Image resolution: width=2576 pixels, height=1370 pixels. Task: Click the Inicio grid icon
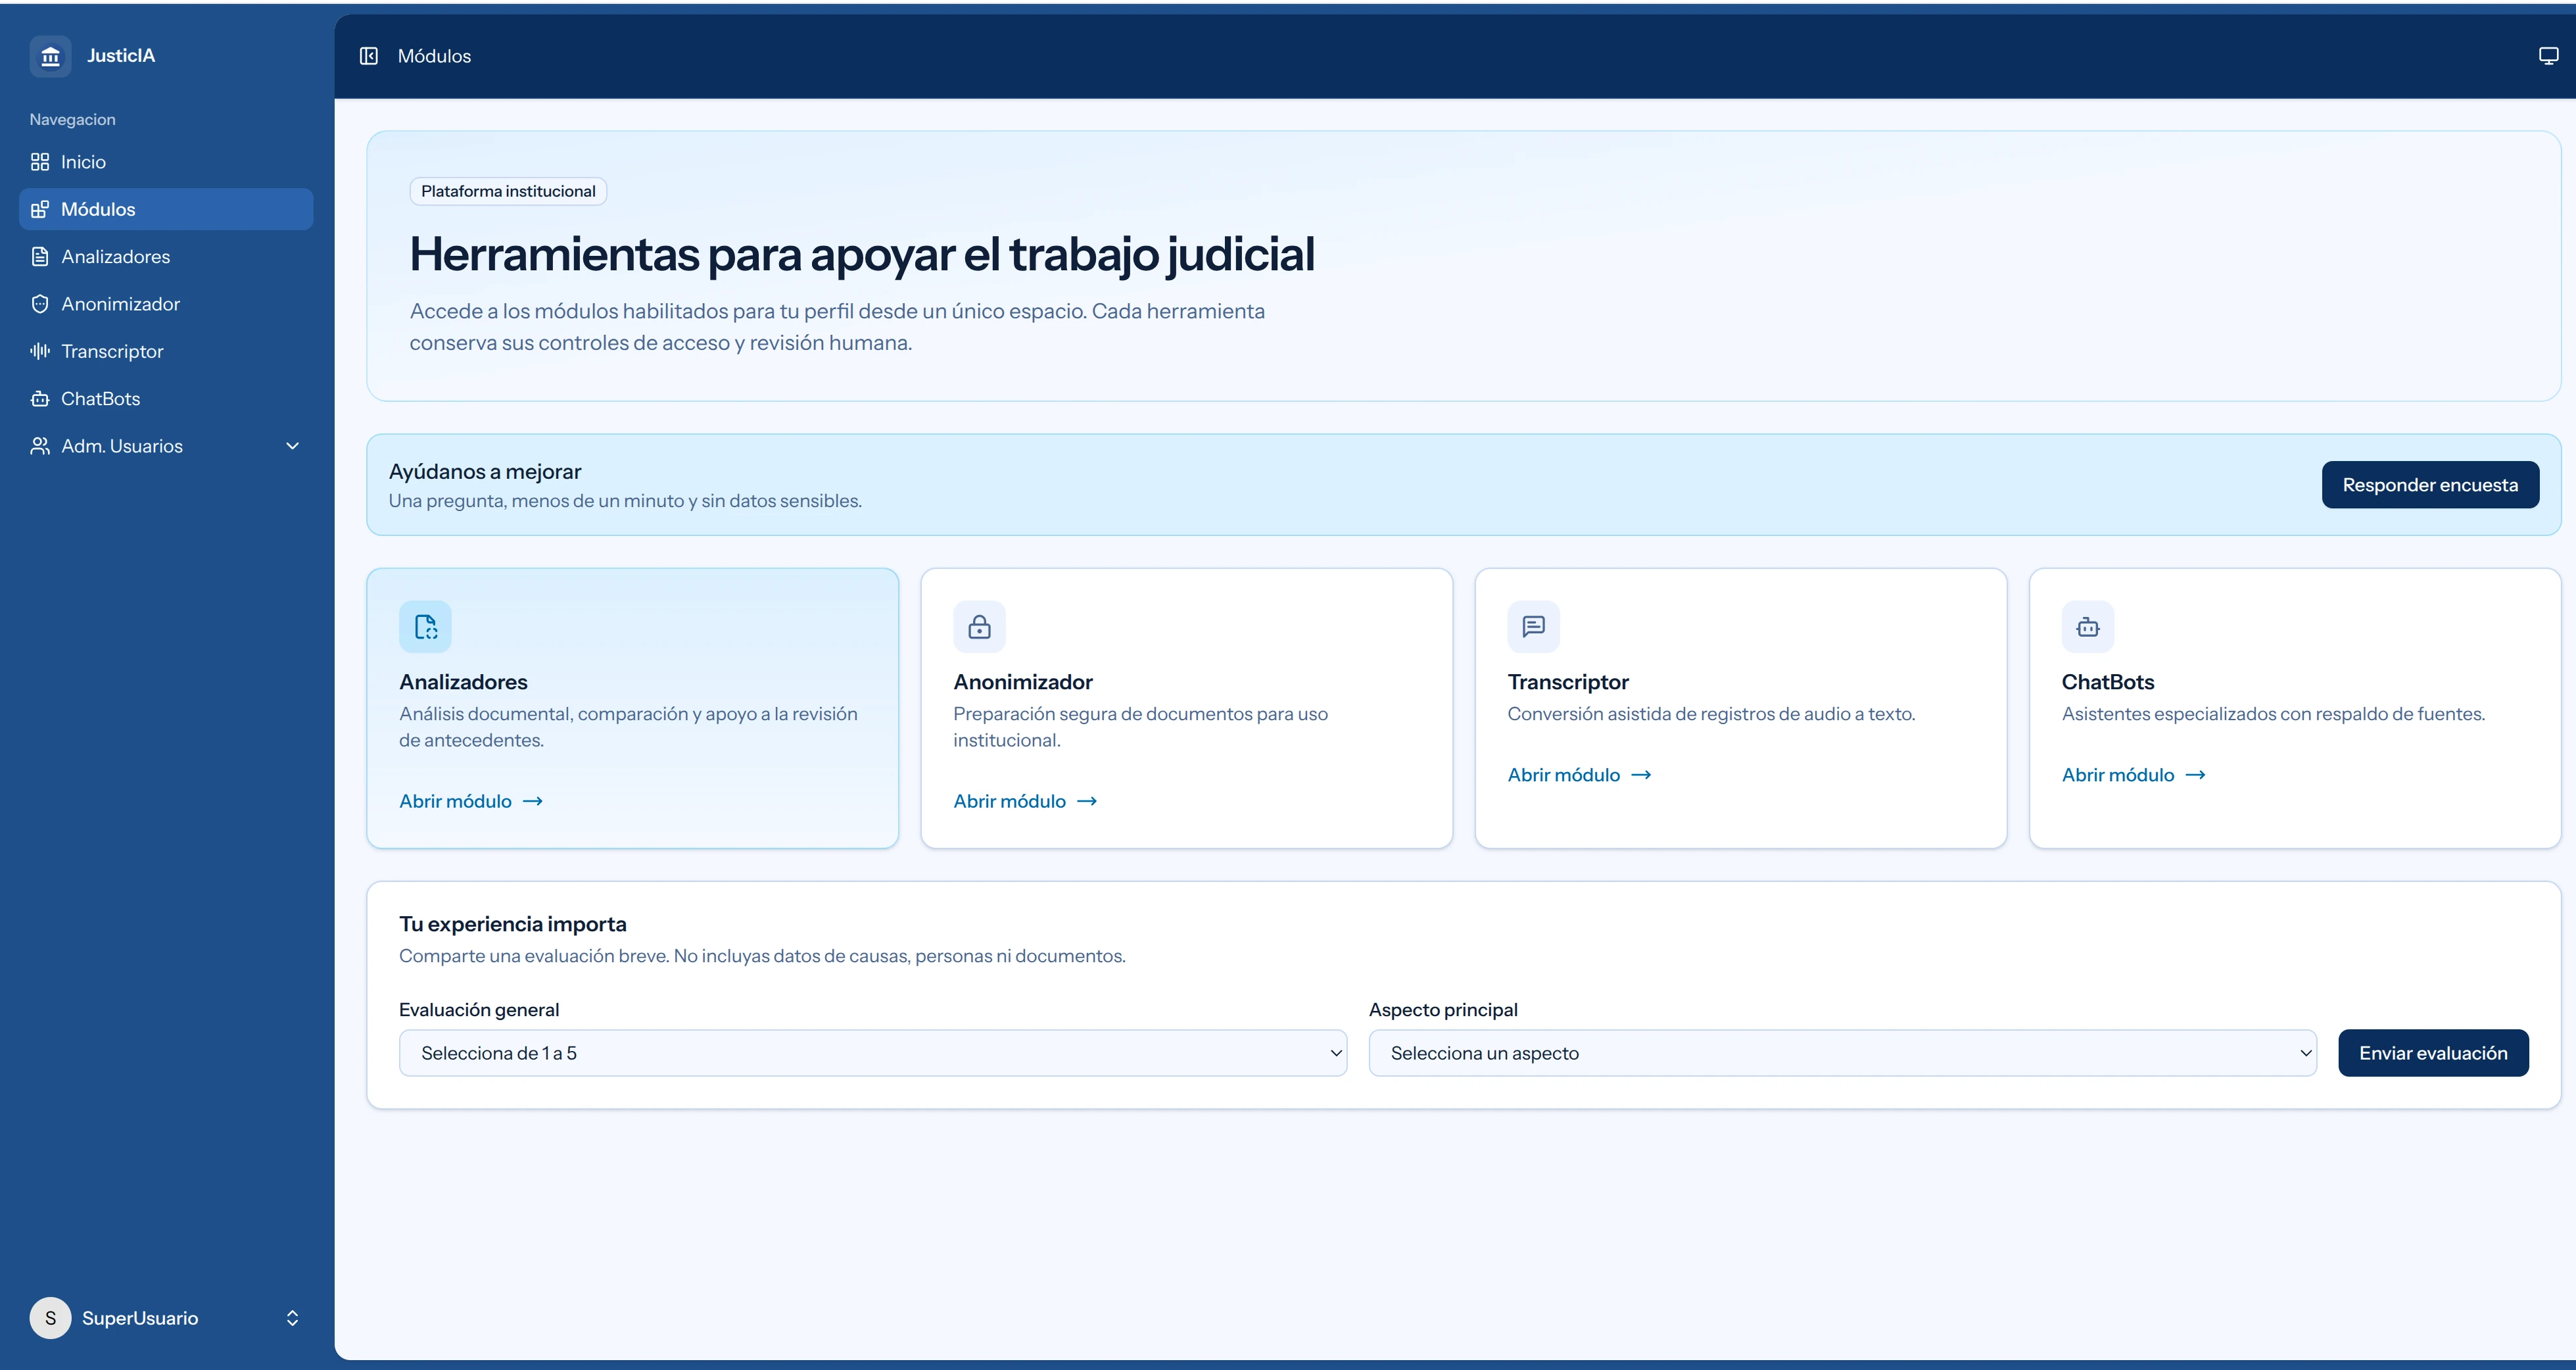pyautogui.click(x=40, y=162)
